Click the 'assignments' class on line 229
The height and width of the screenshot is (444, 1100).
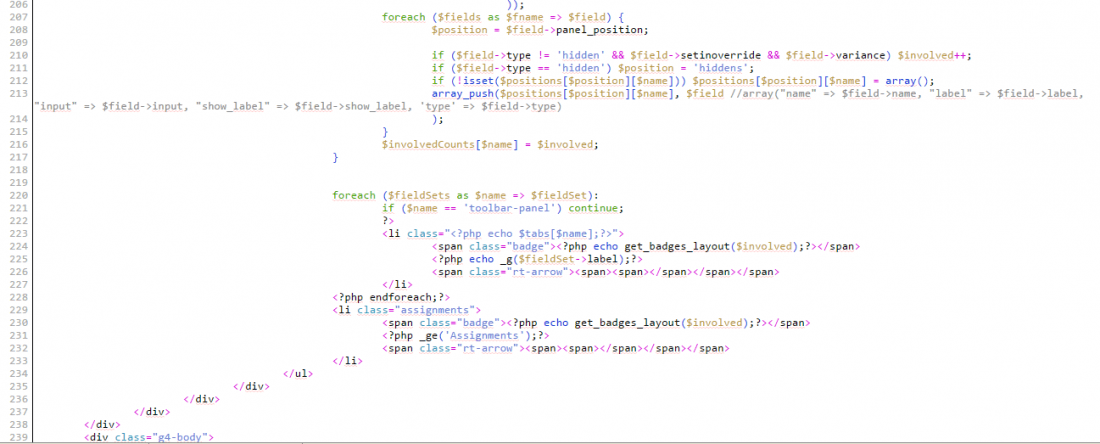tap(438, 310)
